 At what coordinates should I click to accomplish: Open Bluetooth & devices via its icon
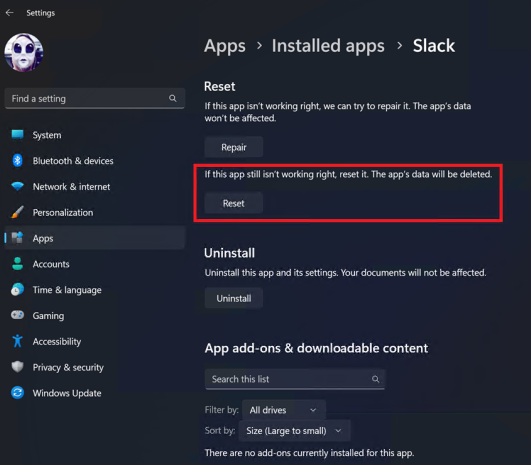pyautogui.click(x=17, y=161)
